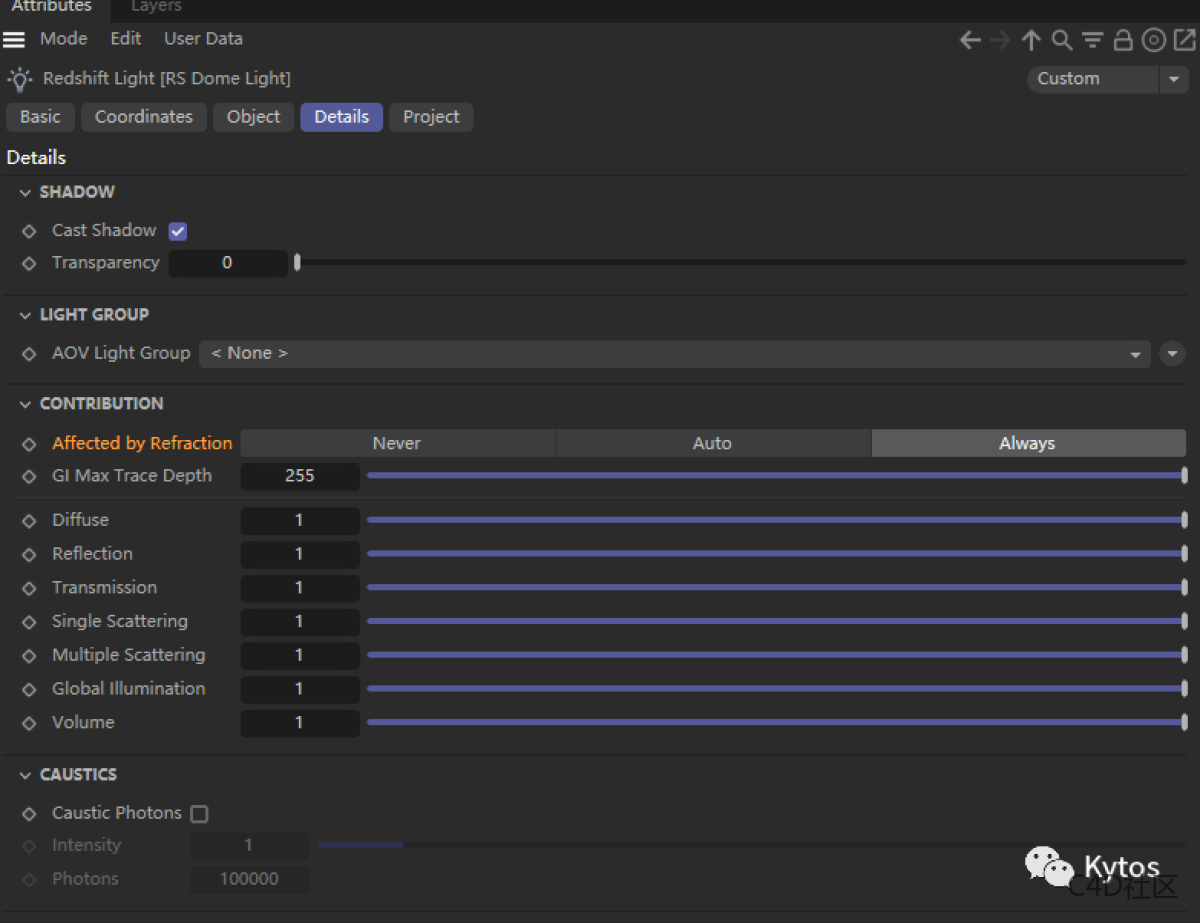This screenshot has height=923, width=1200.
Task: Enable the Cast Shadow checkbox
Action: tap(177, 230)
